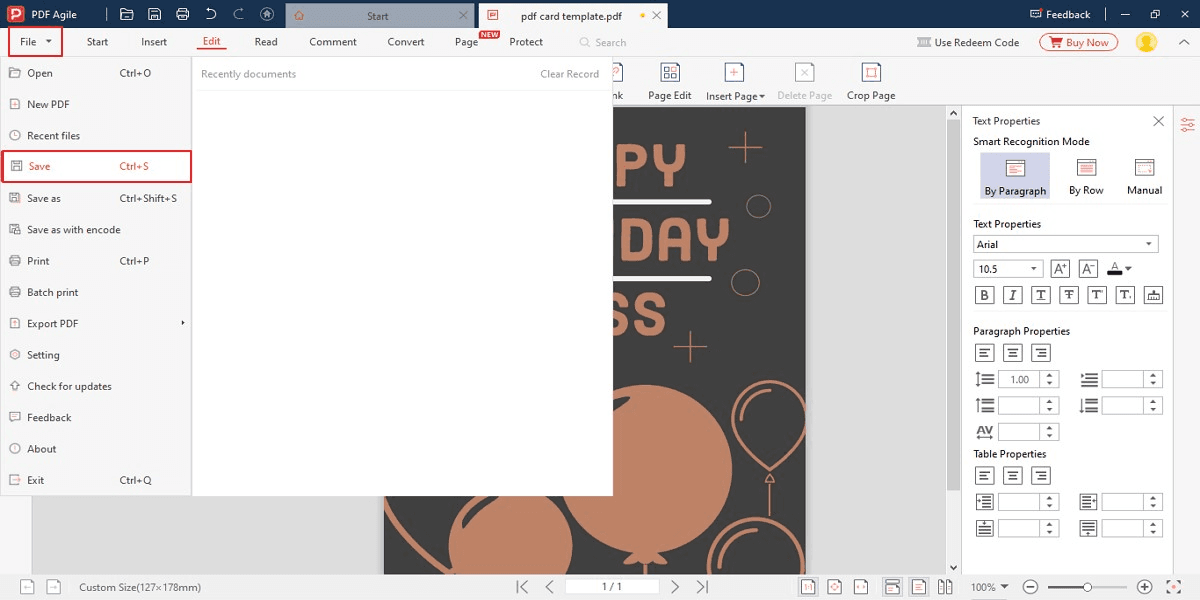Go to the last page

(702, 587)
